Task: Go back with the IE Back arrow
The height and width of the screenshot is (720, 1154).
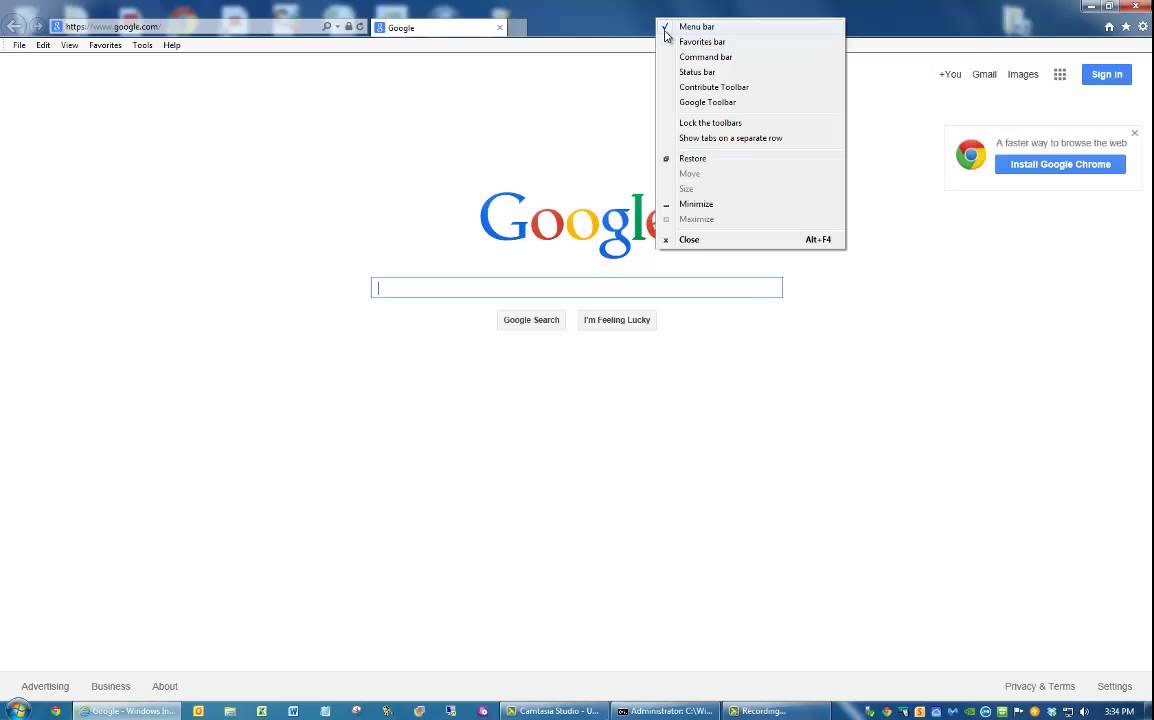Action: click(x=14, y=27)
